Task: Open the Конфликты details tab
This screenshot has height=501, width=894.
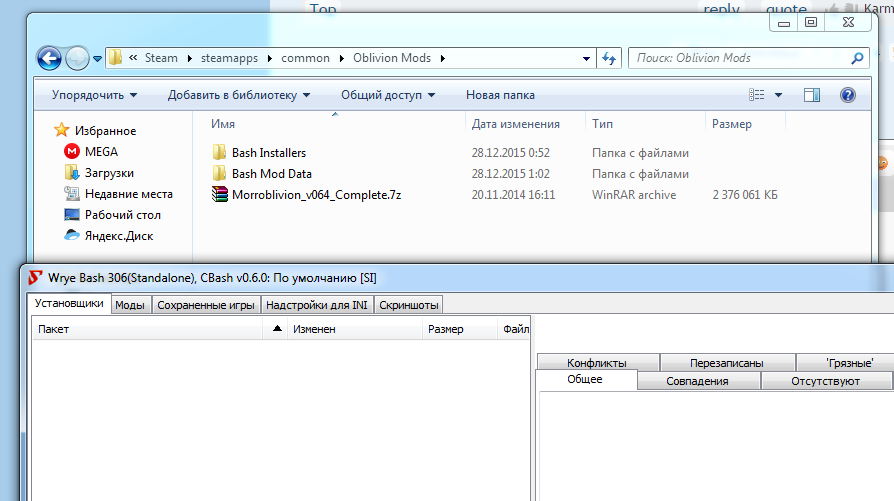Action: click(598, 362)
